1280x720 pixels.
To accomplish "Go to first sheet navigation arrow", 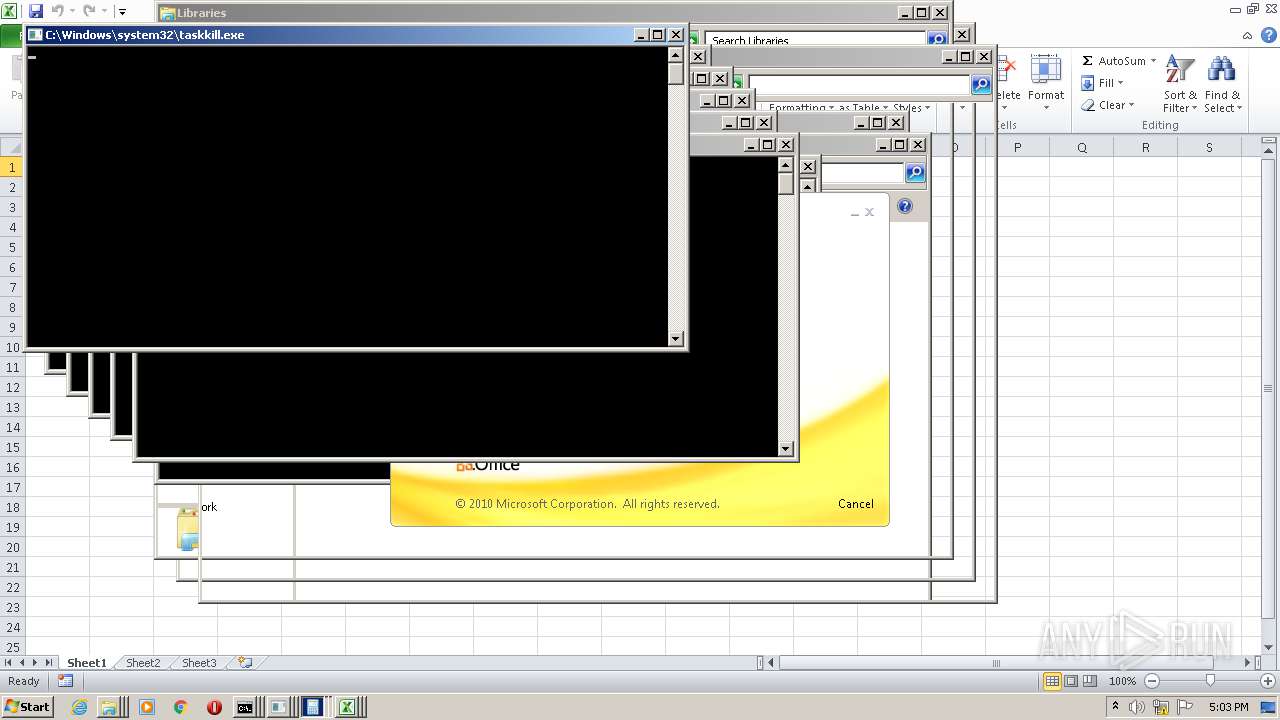I will click(x=9, y=663).
